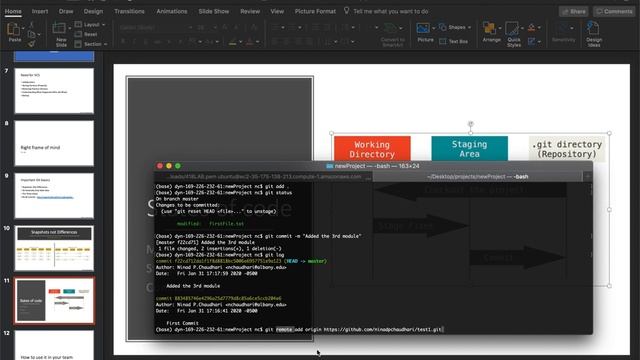The image size is (640, 360).
Task: Expand the Paste options arrow
Action: (23, 28)
